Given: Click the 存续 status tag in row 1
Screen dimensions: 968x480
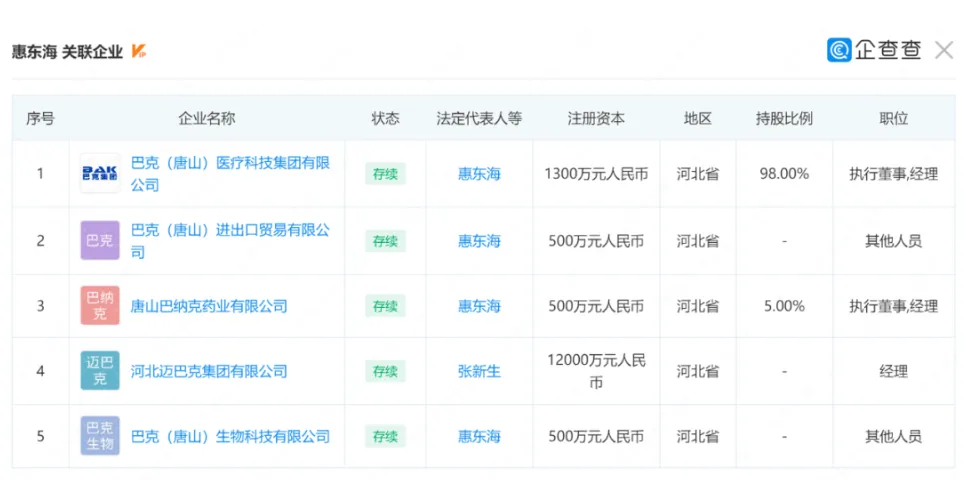Looking at the screenshot, I should 385,174.
